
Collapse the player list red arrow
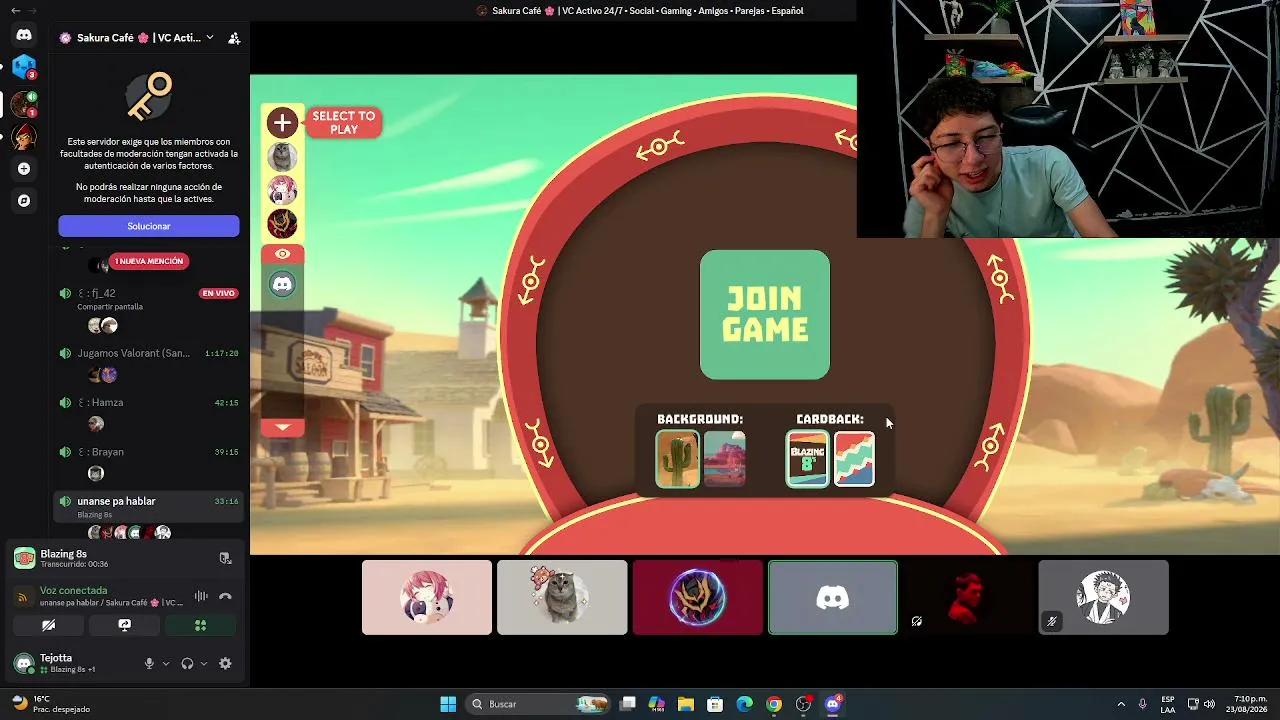(283, 427)
